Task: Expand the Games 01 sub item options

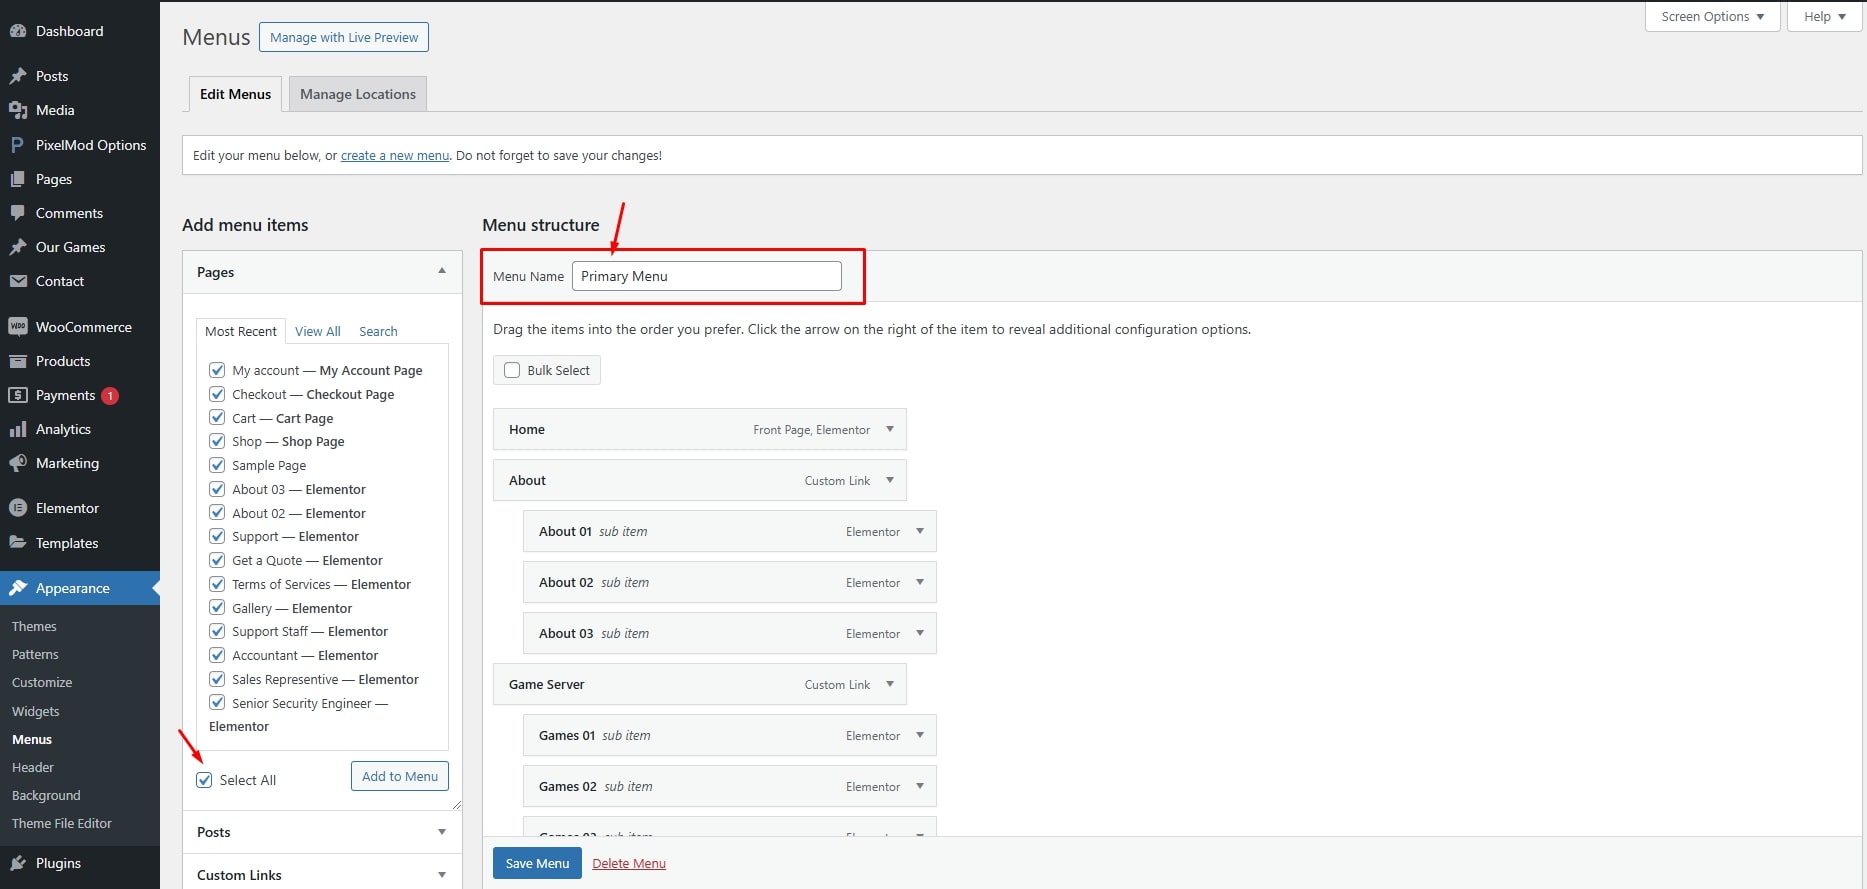Action: pyautogui.click(x=920, y=735)
